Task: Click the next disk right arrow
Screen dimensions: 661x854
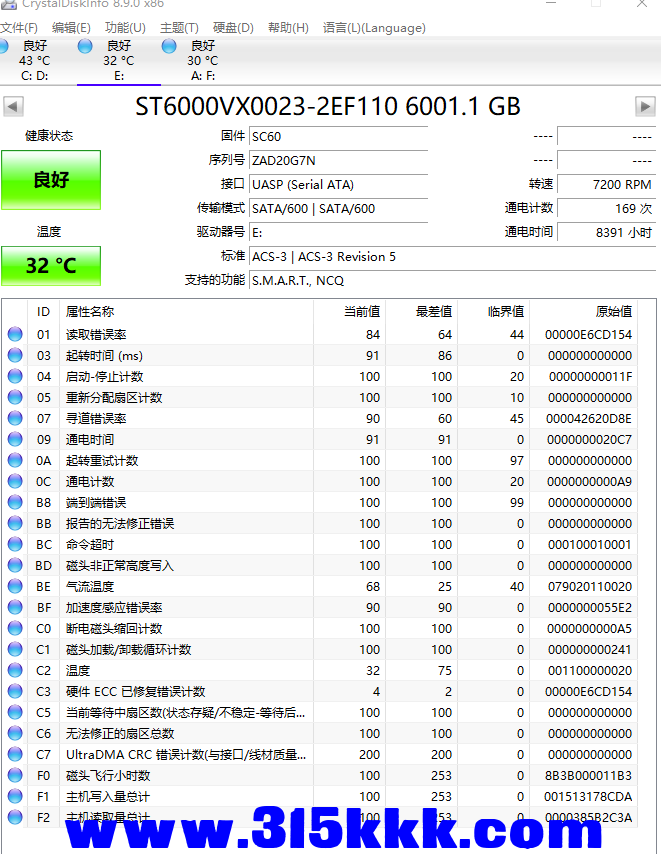Action: [645, 106]
